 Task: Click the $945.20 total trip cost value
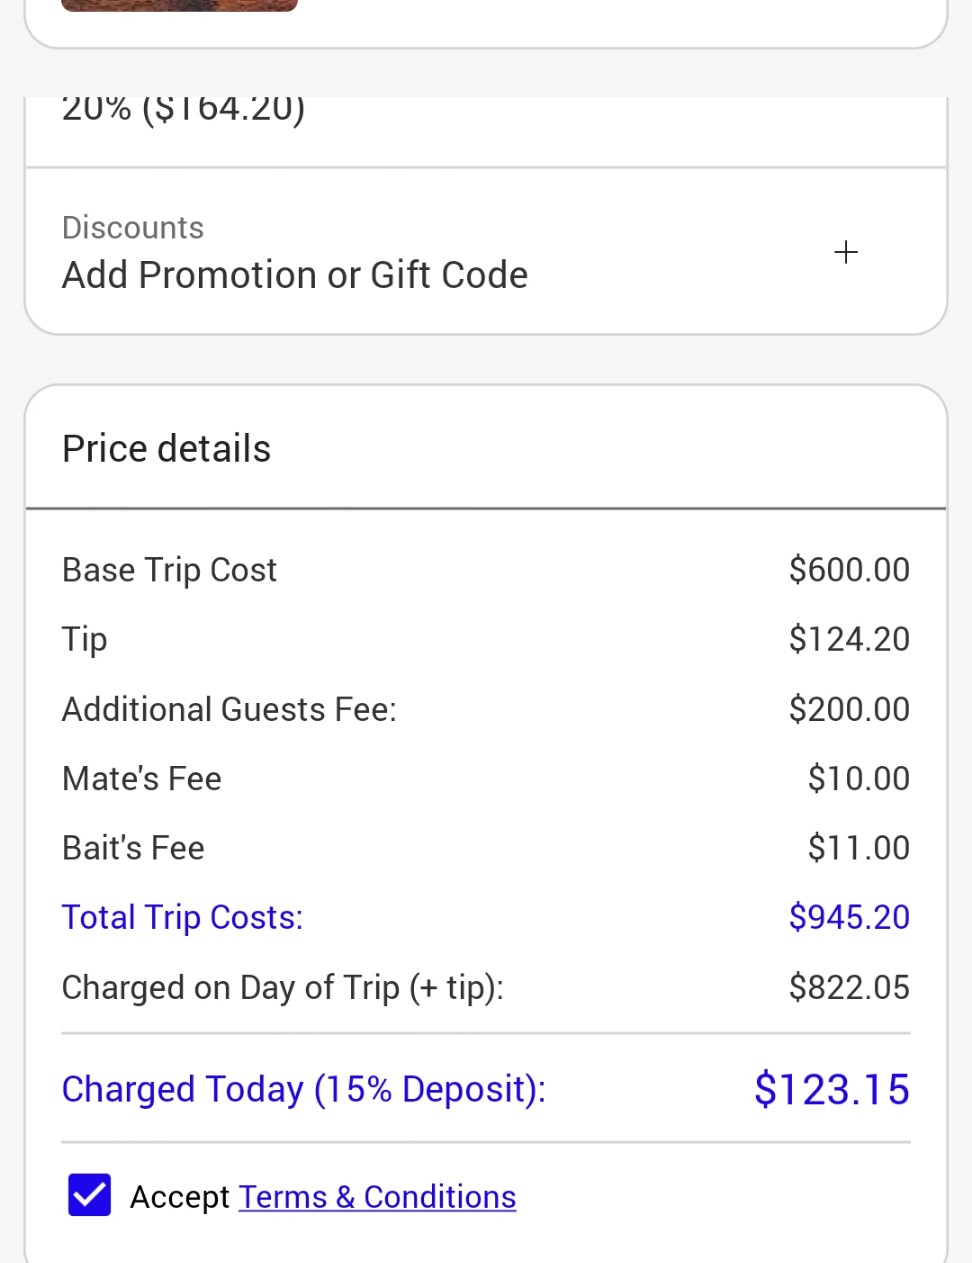(x=849, y=917)
